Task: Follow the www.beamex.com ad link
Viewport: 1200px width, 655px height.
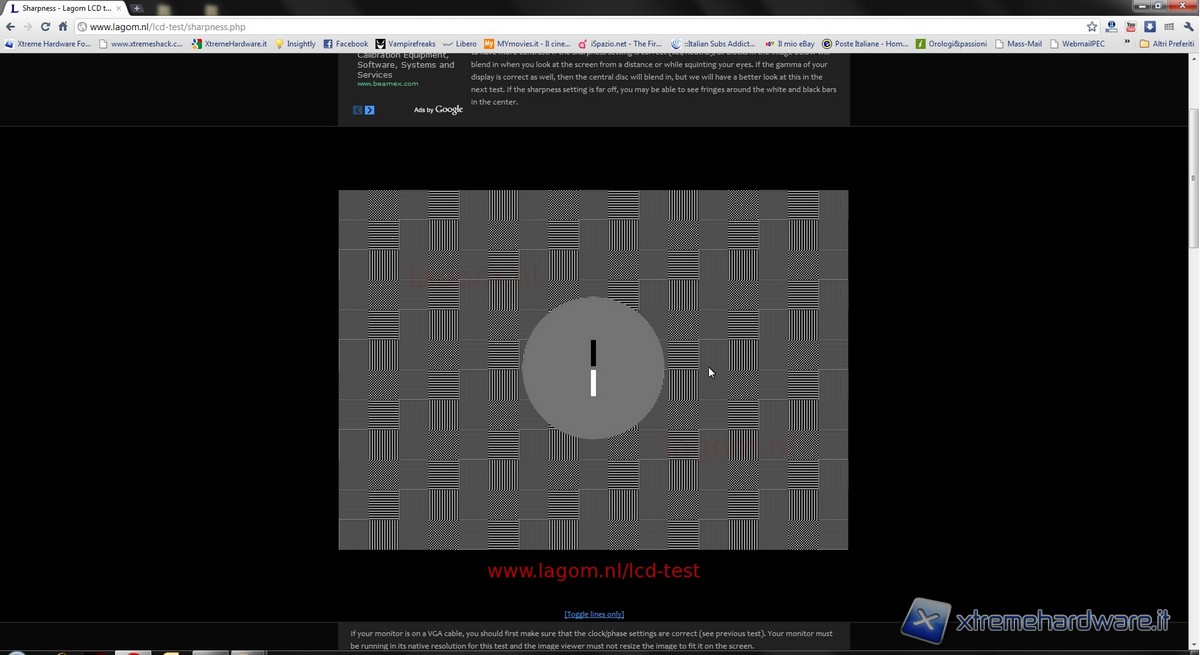Action: click(x=387, y=84)
